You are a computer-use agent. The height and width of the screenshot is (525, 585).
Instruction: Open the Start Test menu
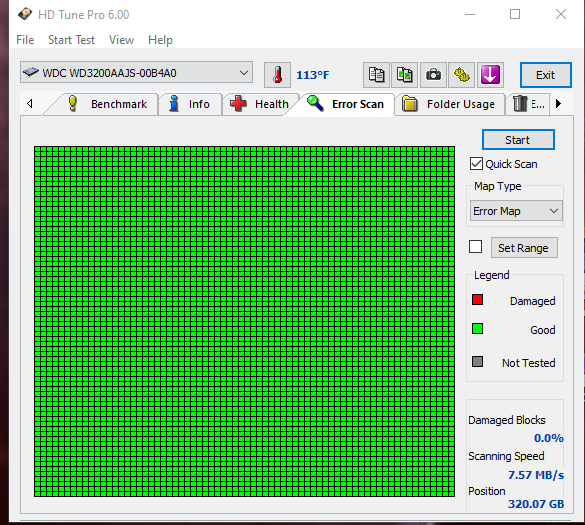tap(71, 40)
